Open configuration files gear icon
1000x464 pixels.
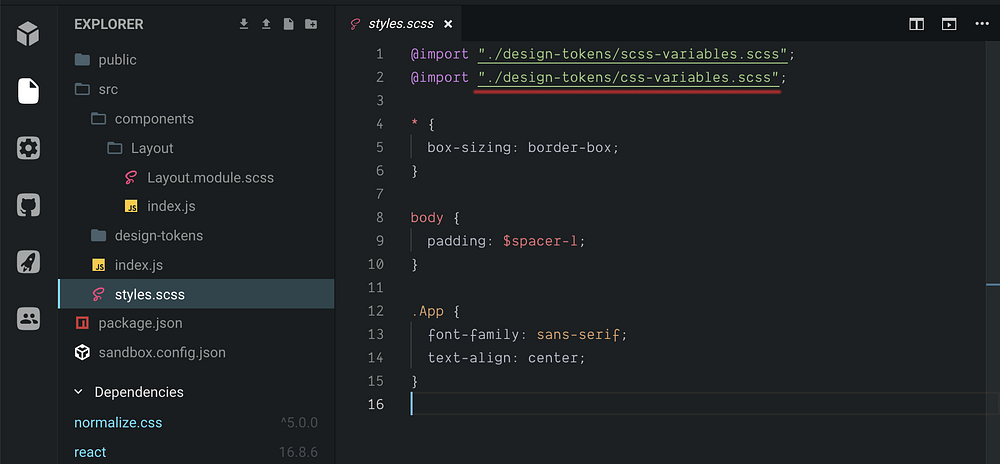coord(28,148)
